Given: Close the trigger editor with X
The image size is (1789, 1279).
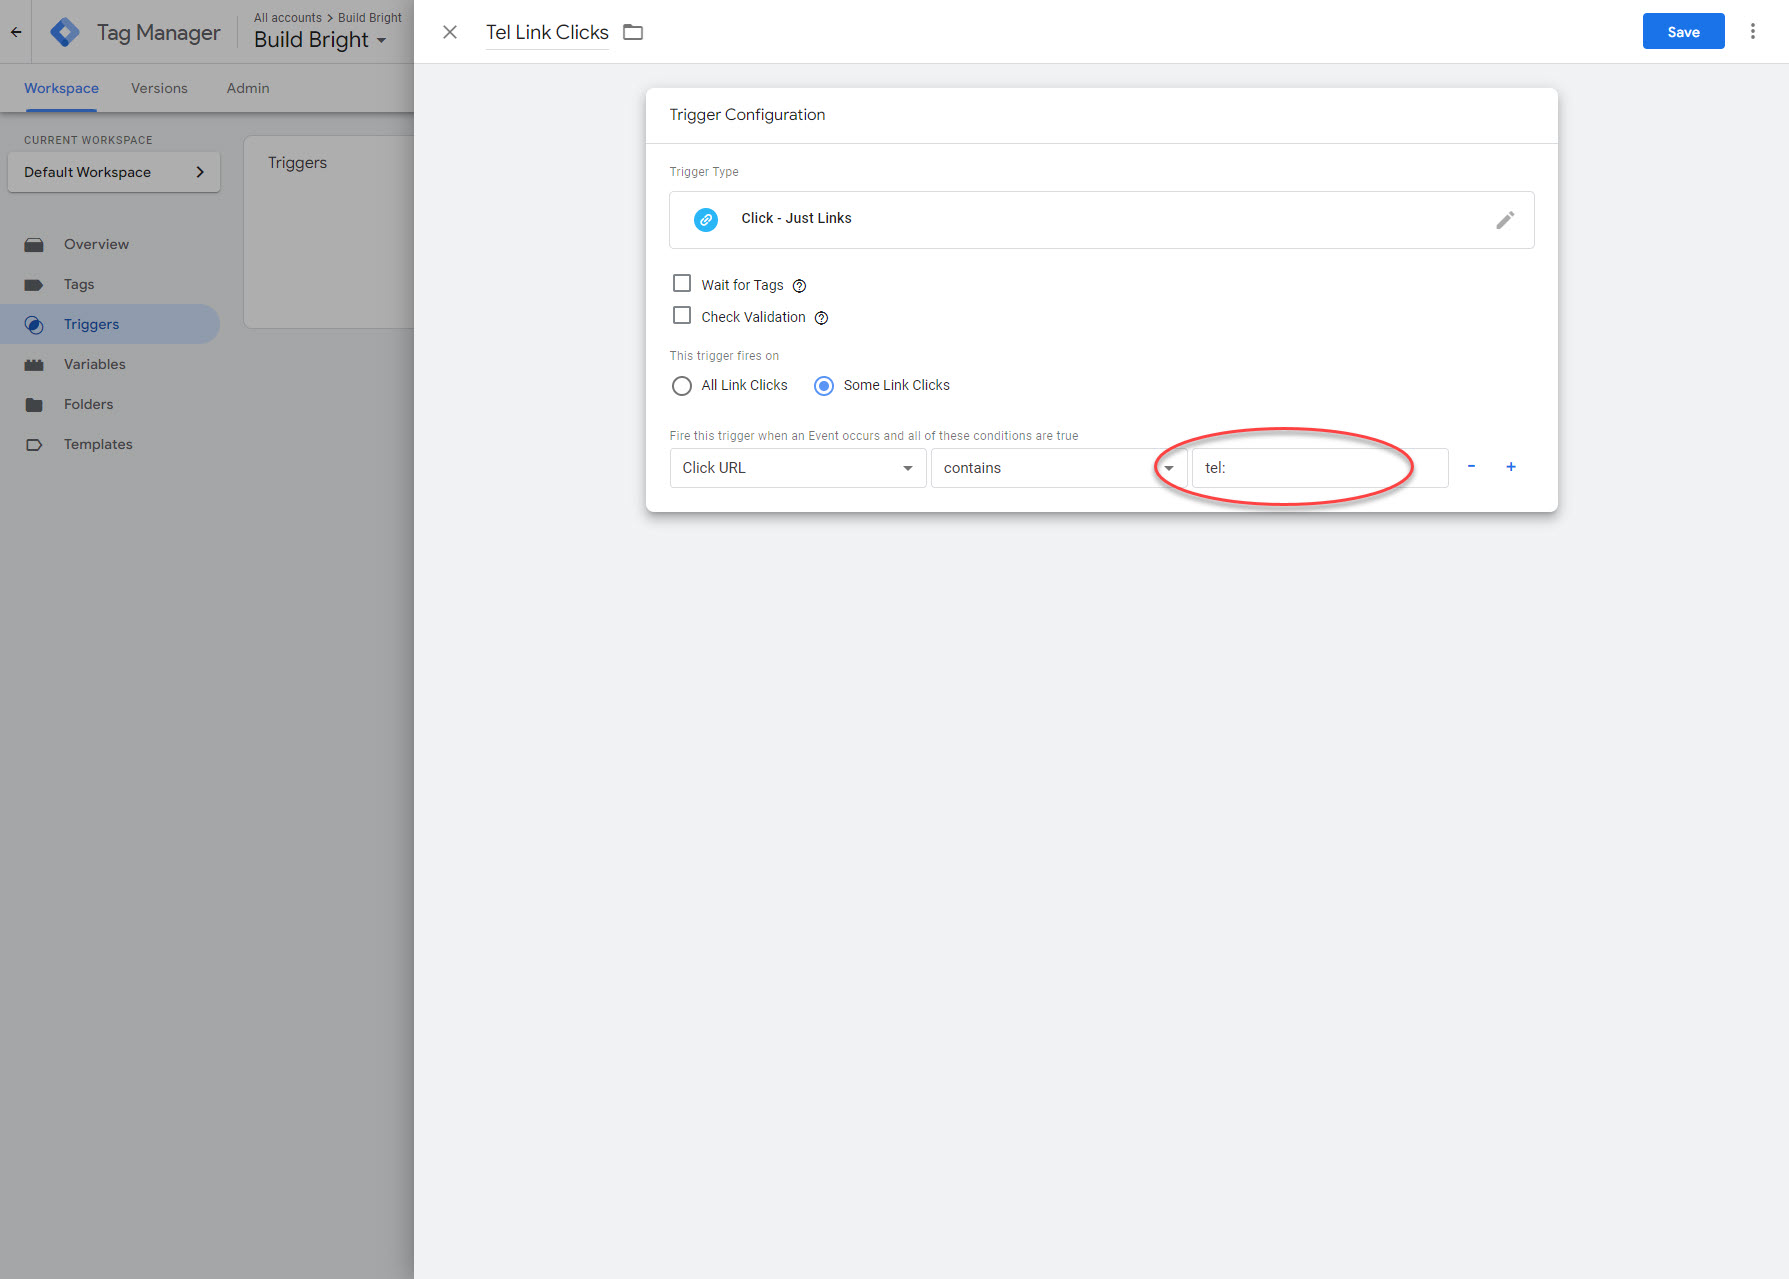Looking at the screenshot, I should [450, 32].
